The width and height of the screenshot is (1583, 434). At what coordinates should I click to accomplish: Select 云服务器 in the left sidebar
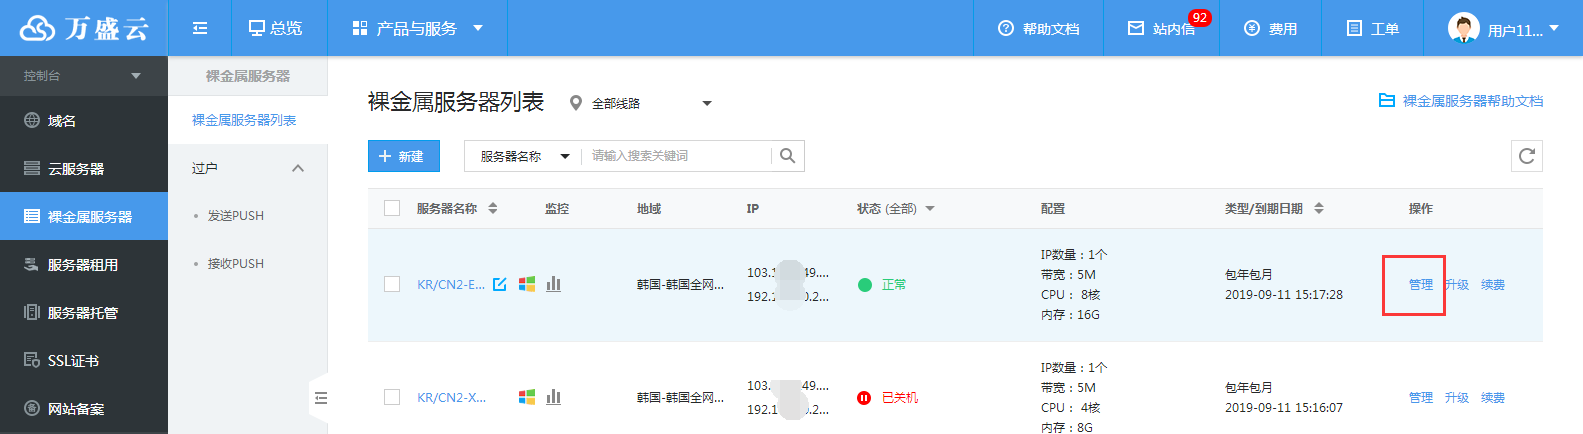(x=84, y=168)
